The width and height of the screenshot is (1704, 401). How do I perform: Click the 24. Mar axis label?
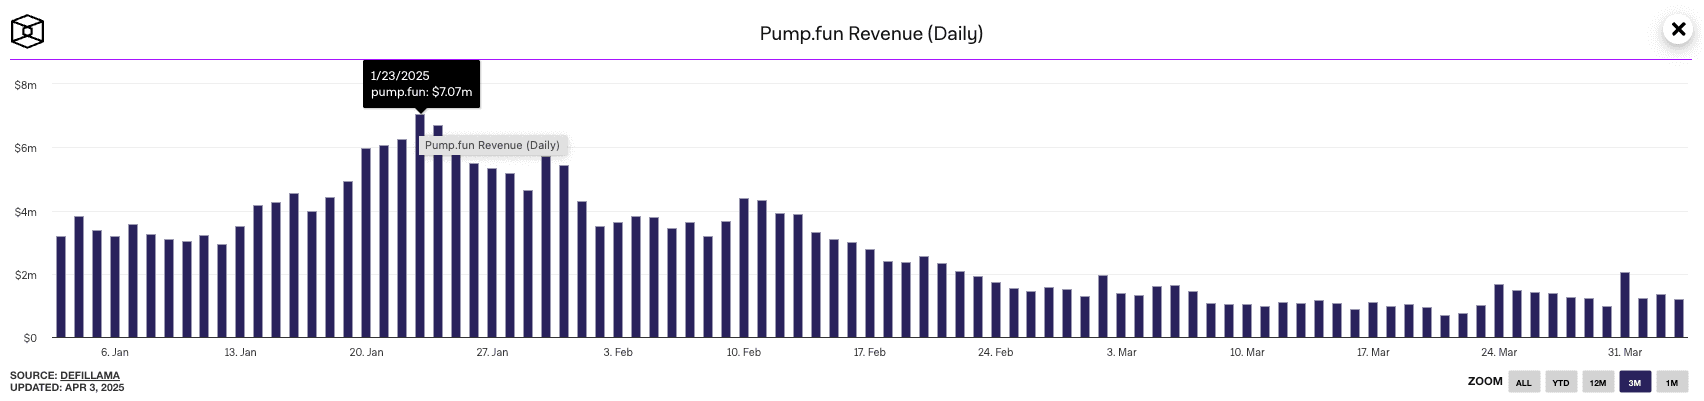pyautogui.click(x=1499, y=352)
